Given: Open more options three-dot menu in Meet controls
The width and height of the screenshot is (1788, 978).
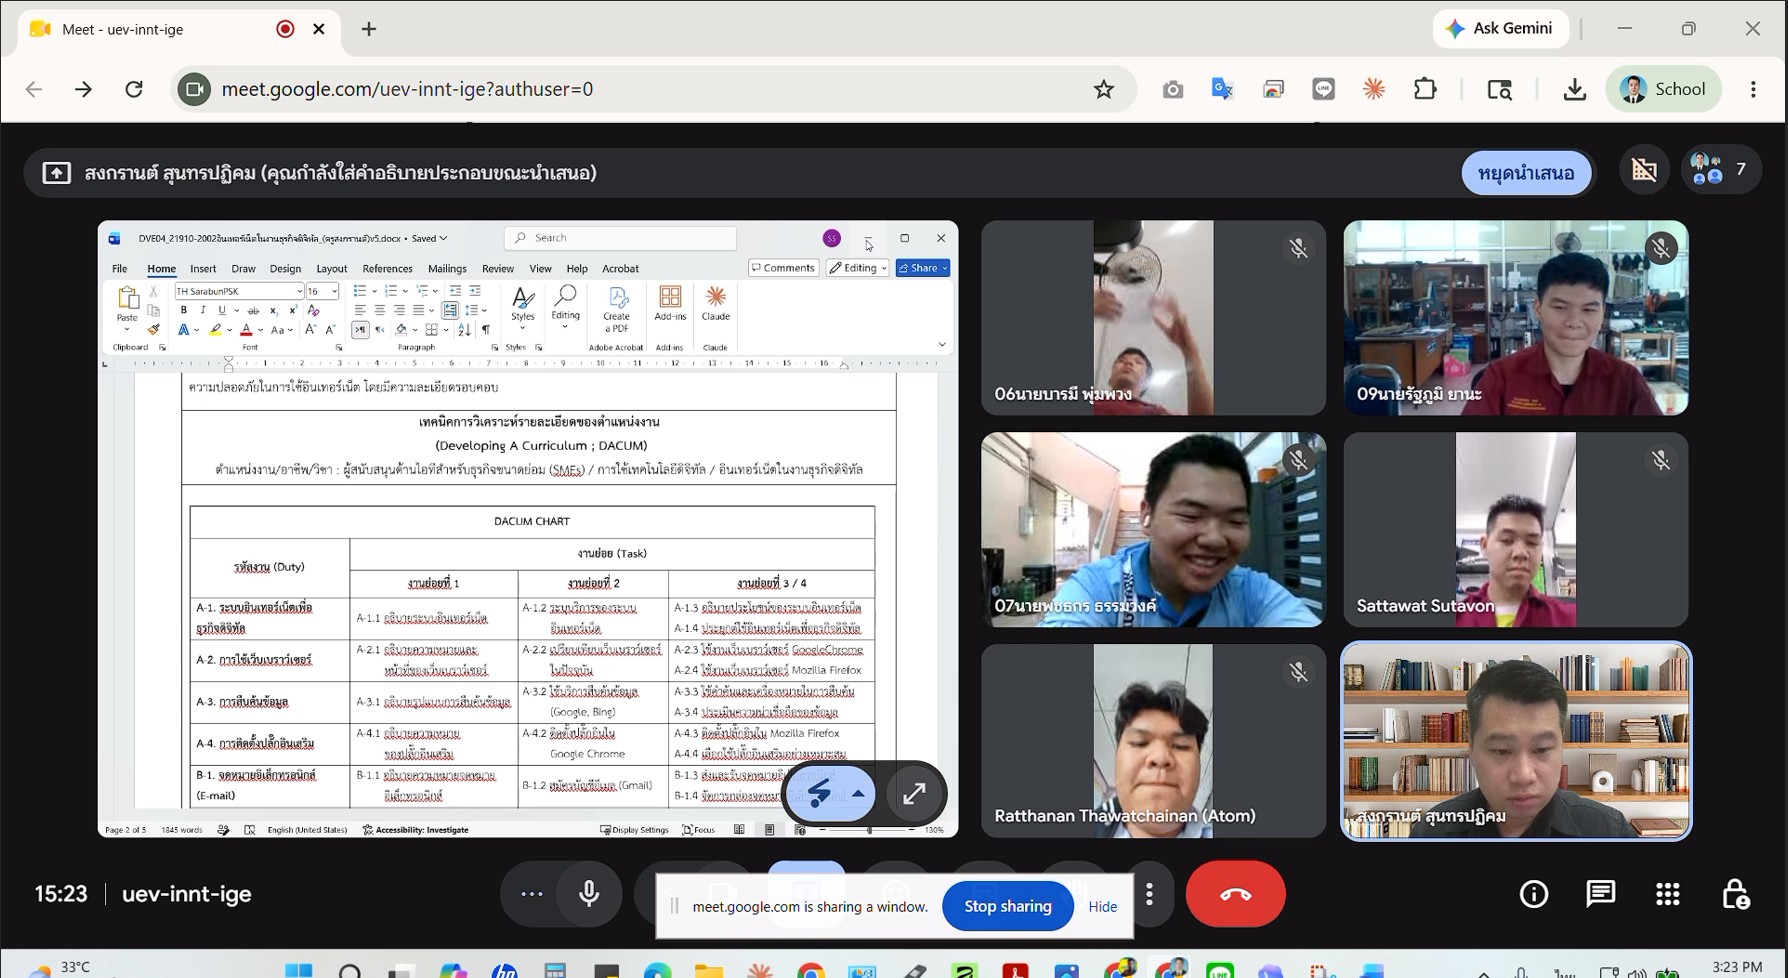Looking at the screenshot, I should tap(1150, 894).
